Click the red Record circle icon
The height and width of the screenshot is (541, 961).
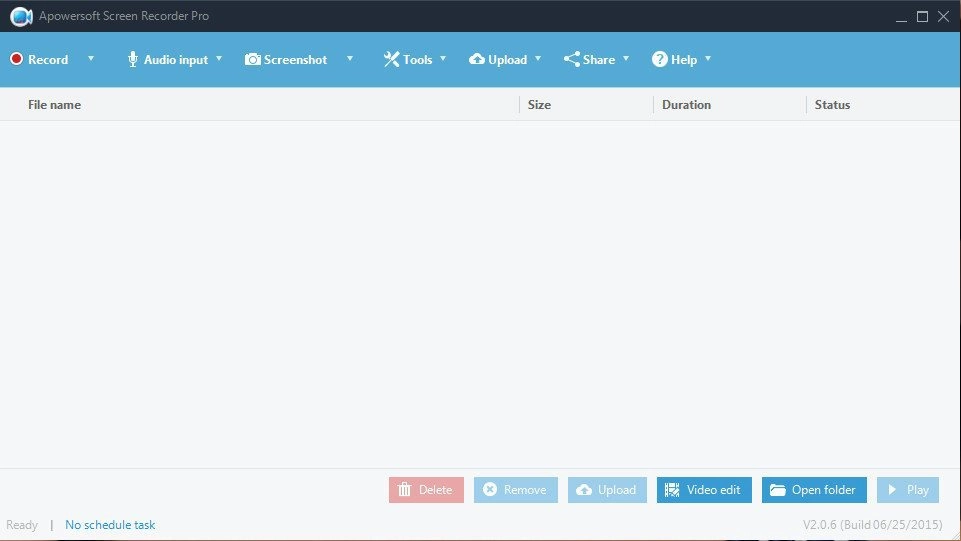(x=17, y=59)
